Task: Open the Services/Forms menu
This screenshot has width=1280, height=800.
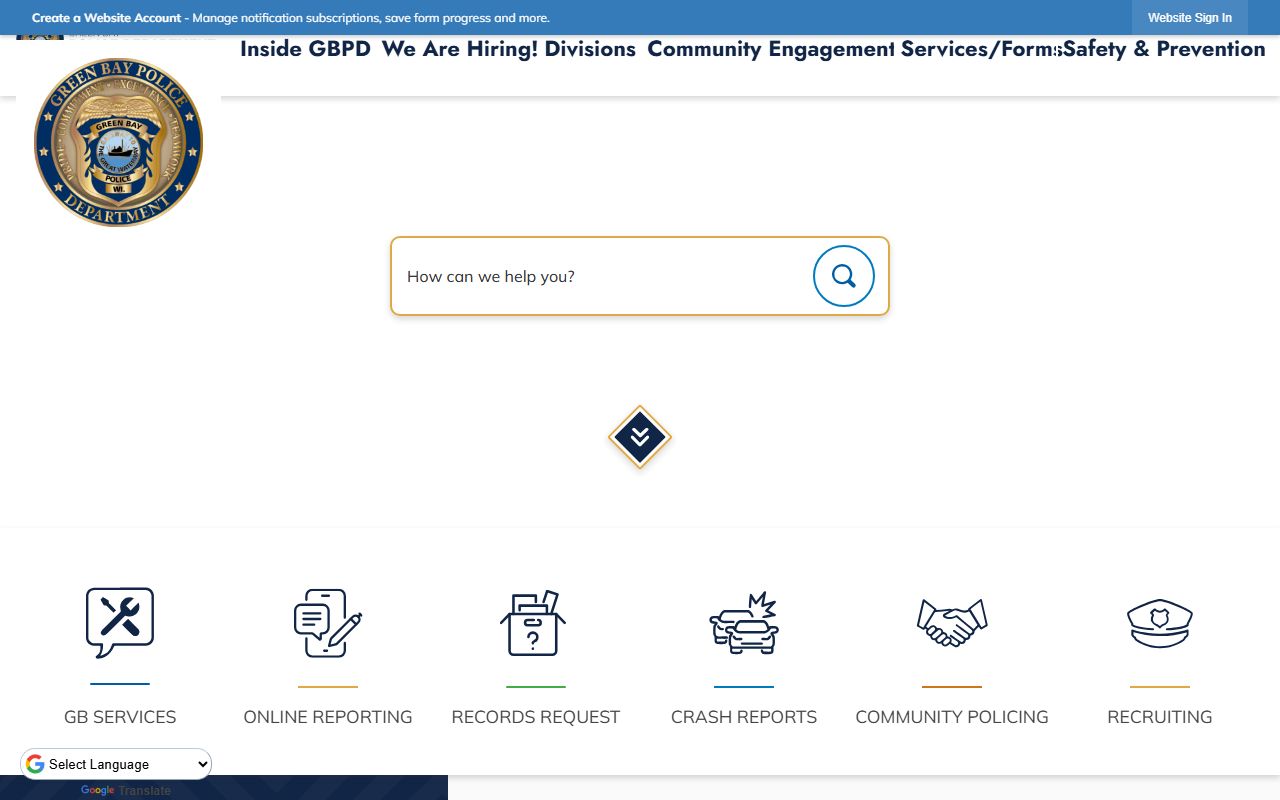Action: pyautogui.click(x=978, y=49)
